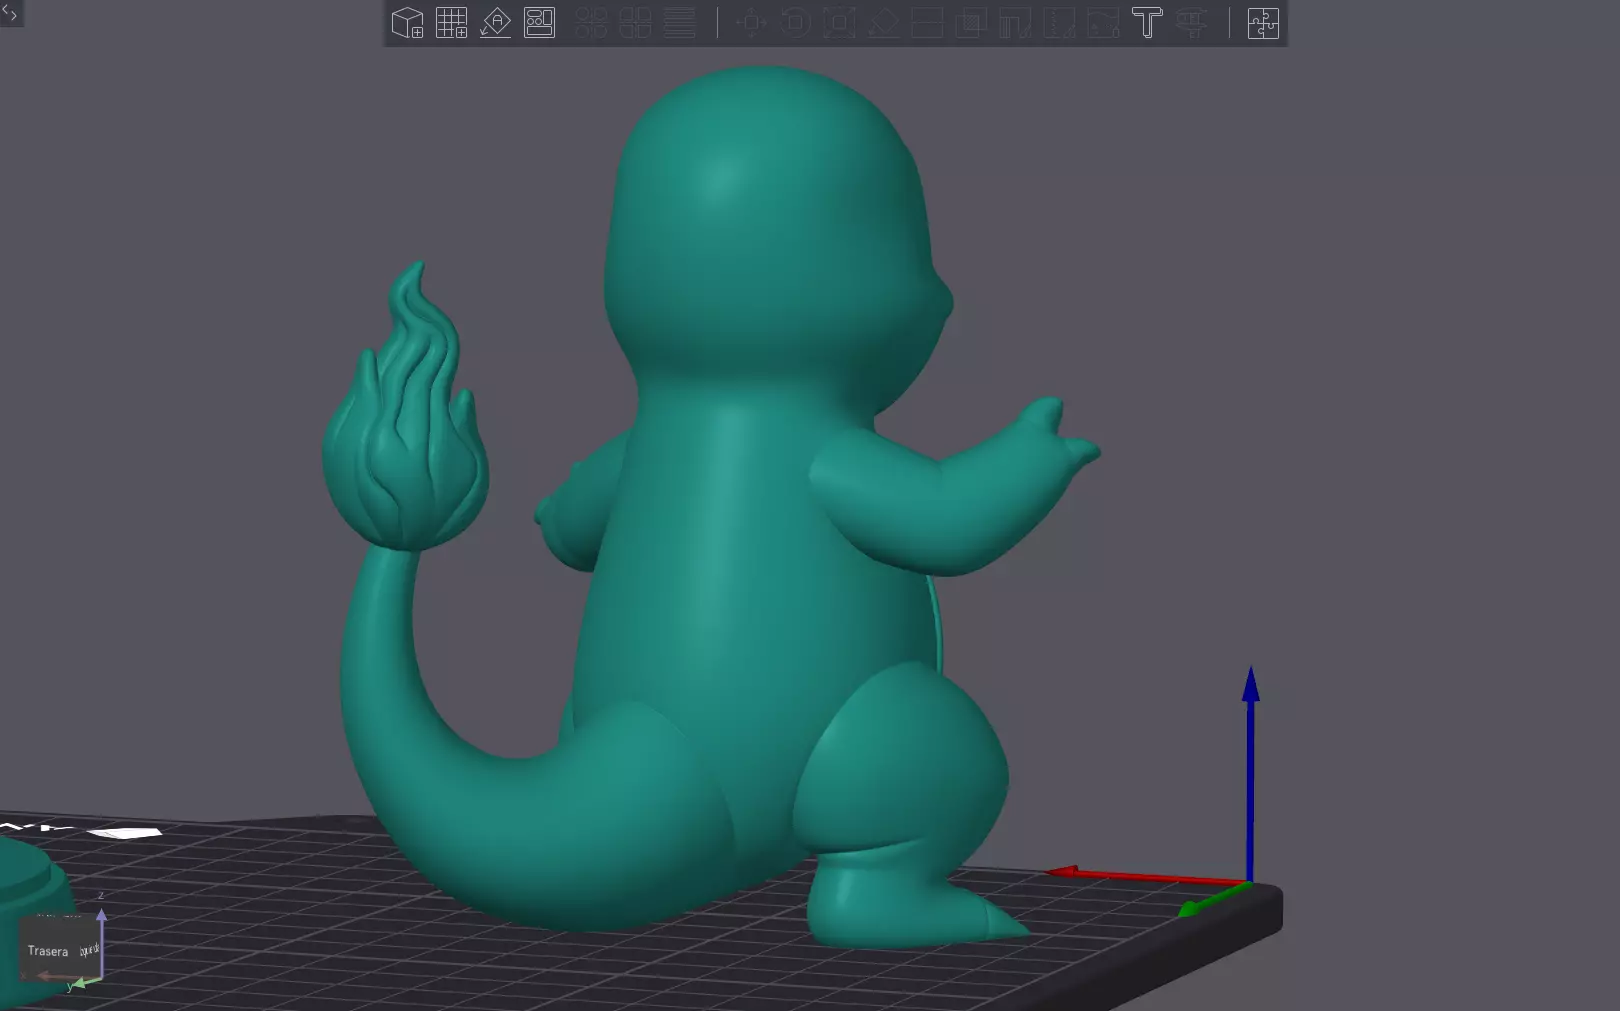The height and width of the screenshot is (1011, 1620).
Task: Click the dimmed icon right of Text tool
Action: click(x=1191, y=22)
